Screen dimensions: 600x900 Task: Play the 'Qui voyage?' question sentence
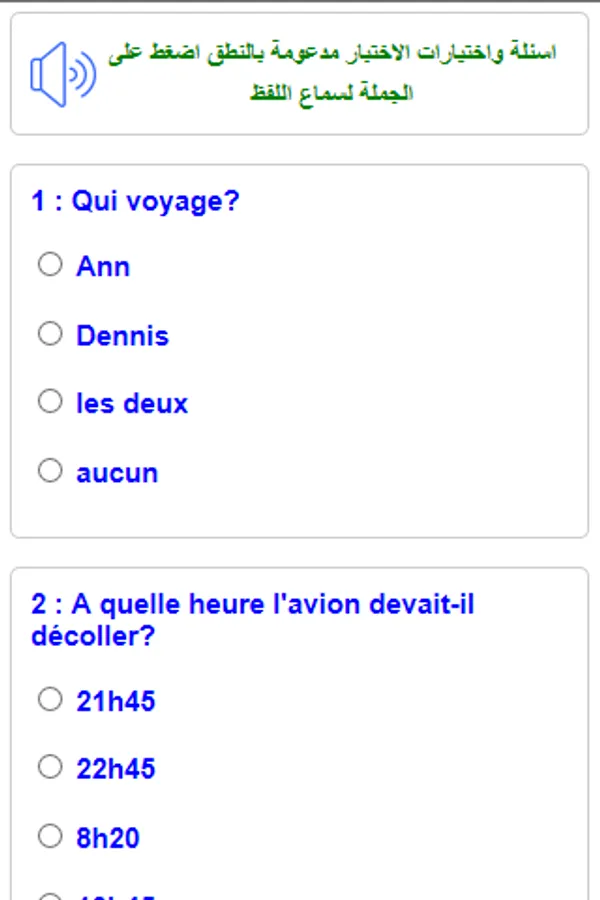(135, 202)
